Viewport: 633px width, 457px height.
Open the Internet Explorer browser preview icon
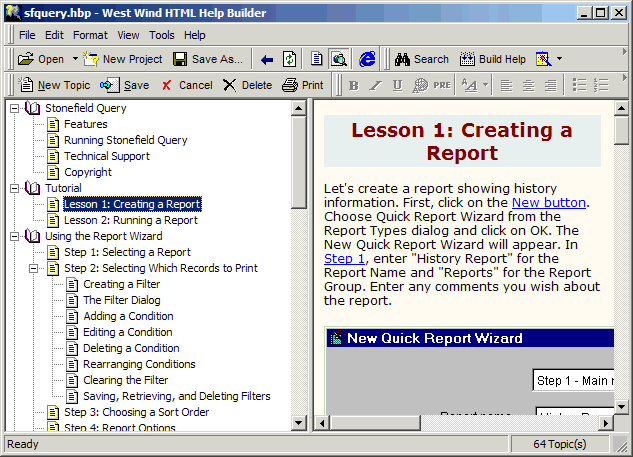click(x=368, y=59)
